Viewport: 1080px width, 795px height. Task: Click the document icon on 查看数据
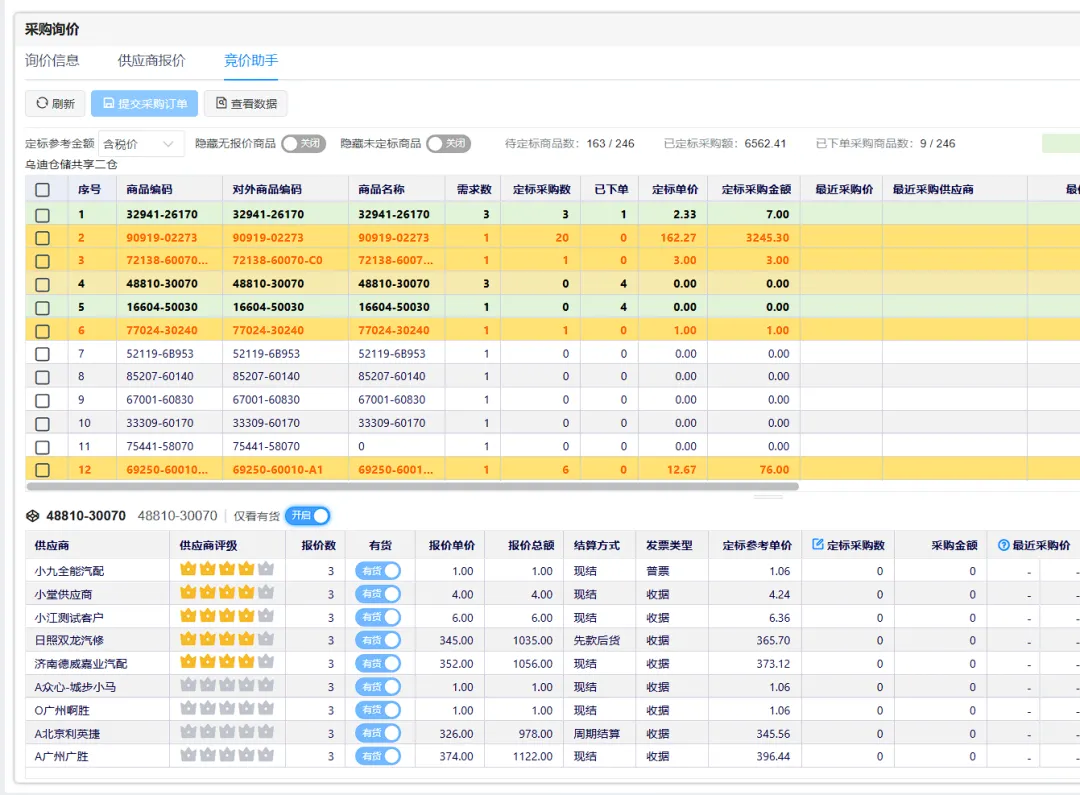coord(221,103)
